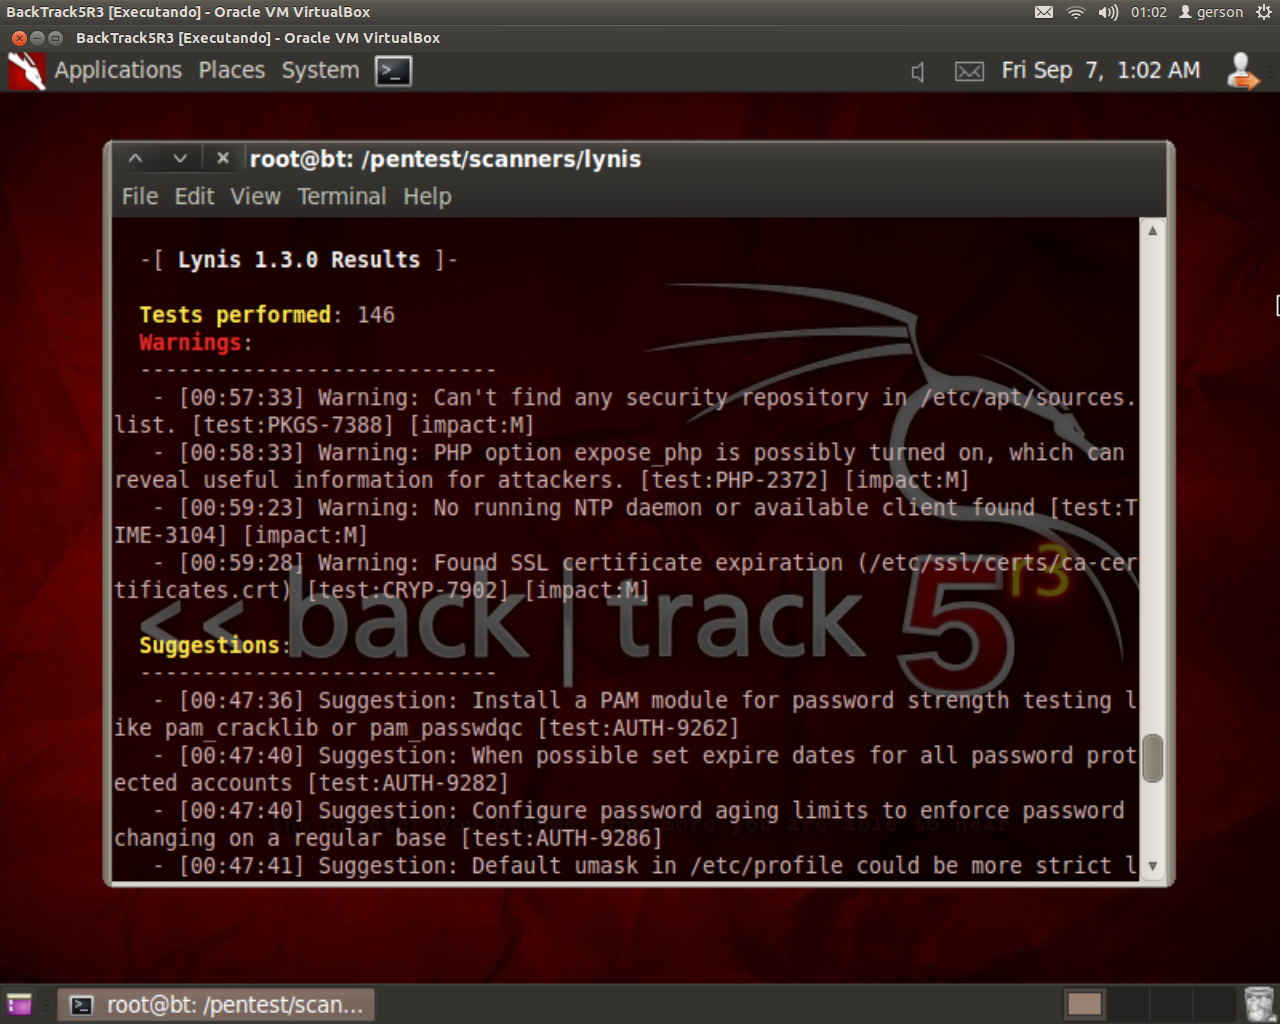This screenshot has height=1024, width=1280.
Task: Open the trash icon in bottom panel
Action: point(1259,1003)
